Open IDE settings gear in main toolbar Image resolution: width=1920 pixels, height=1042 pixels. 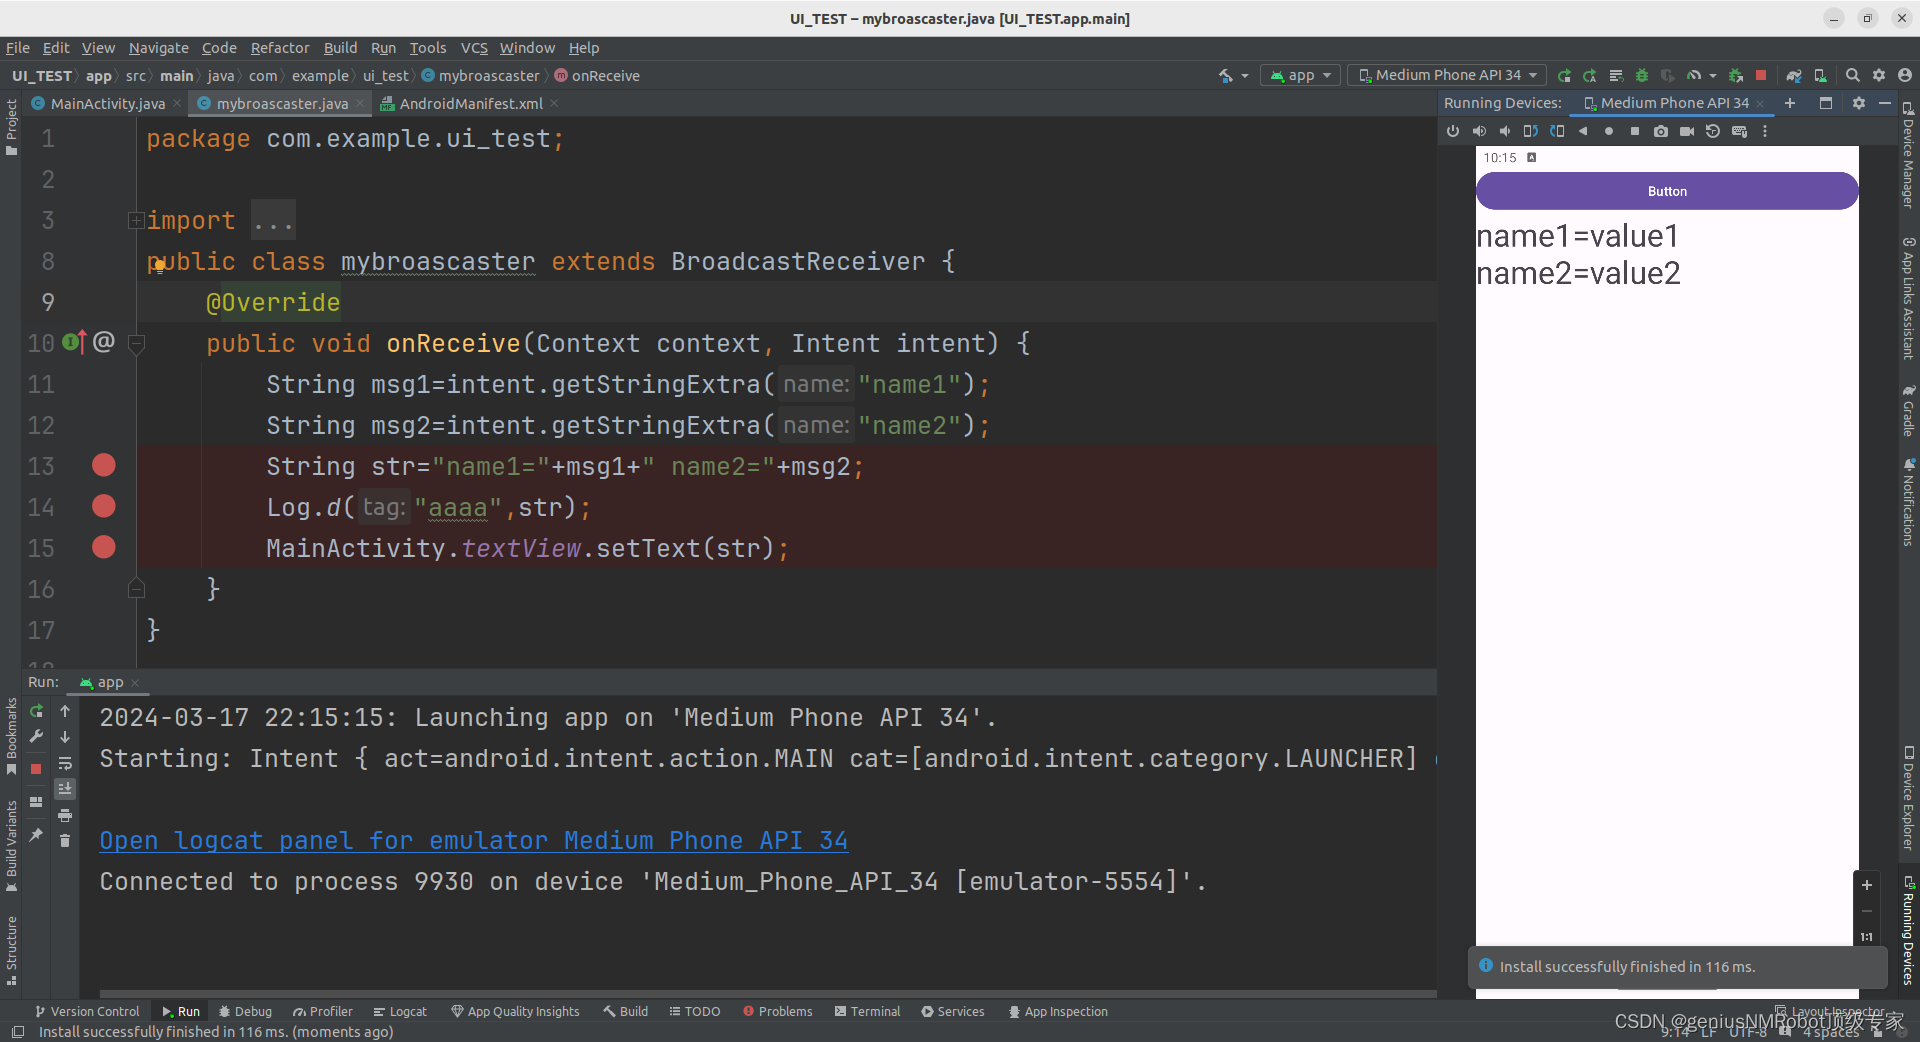point(1879,76)
